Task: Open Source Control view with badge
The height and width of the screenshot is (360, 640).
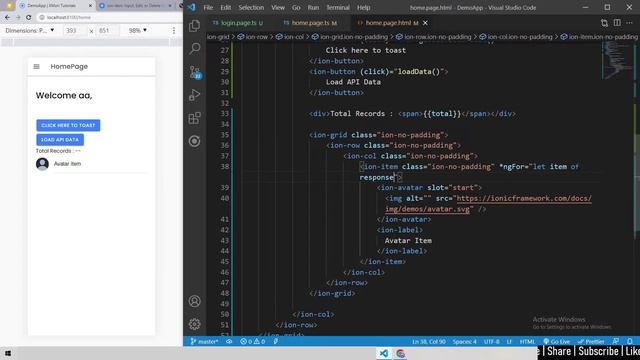Action: point(195,72)
